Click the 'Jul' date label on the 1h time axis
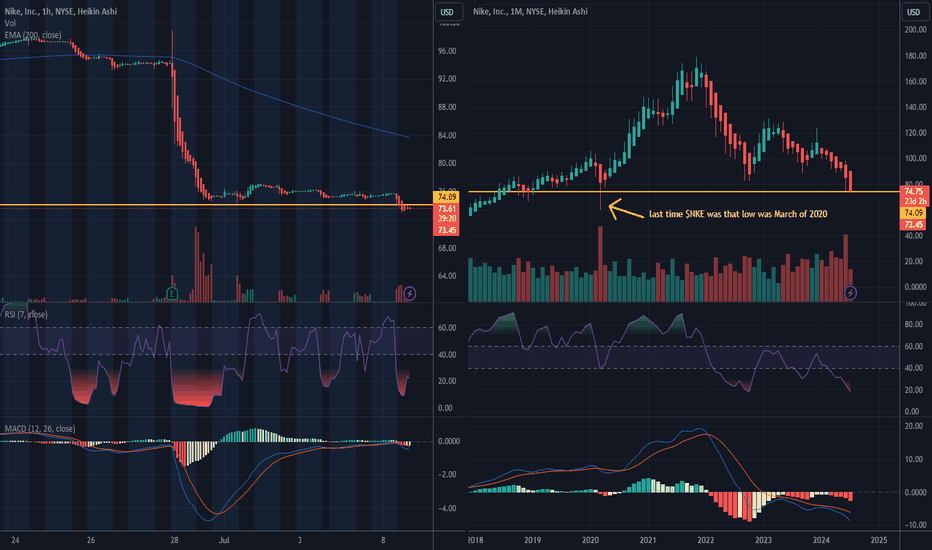The image size is (932, 550). pos(223,540)
